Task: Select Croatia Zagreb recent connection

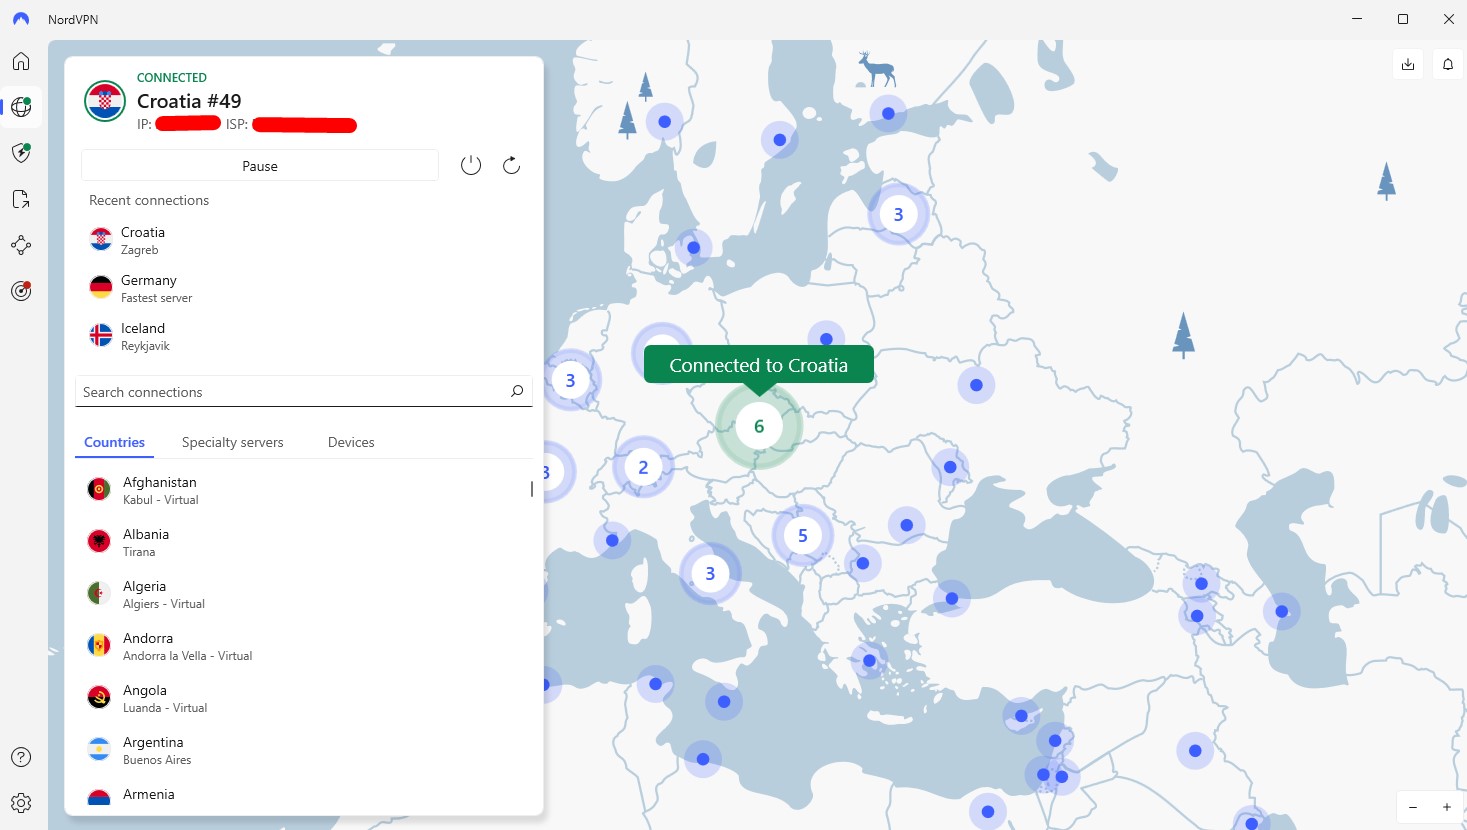Action: coord(303,240)
